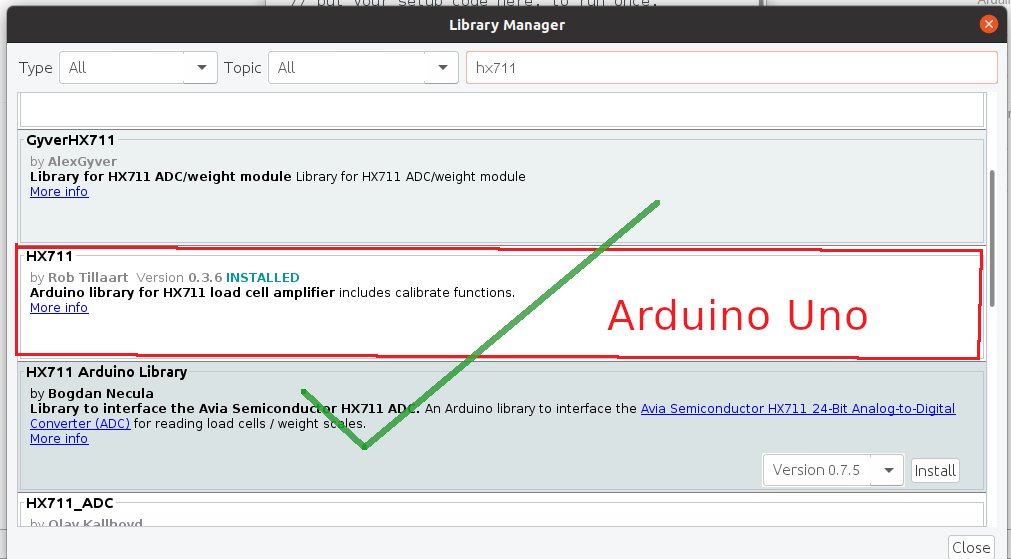The height and width of the screenshot is (559, 1011).
Task: Click the Bogdan Necula author name
Action: (x=101, y=393)
